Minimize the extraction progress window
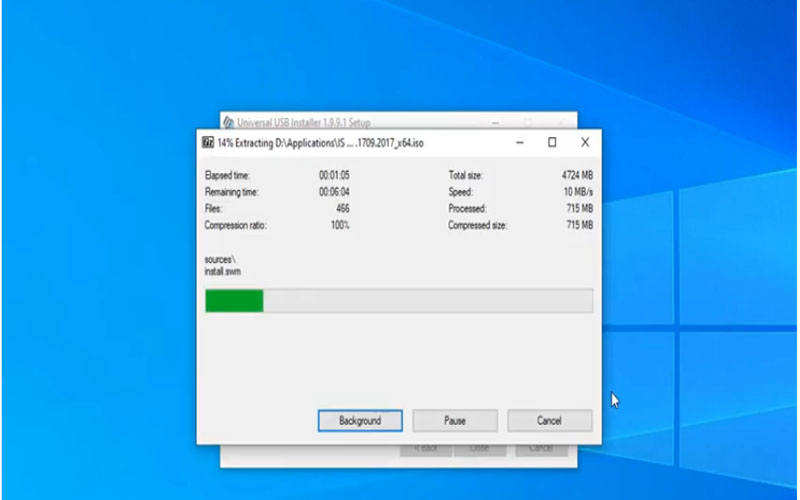 coord(519,142)
